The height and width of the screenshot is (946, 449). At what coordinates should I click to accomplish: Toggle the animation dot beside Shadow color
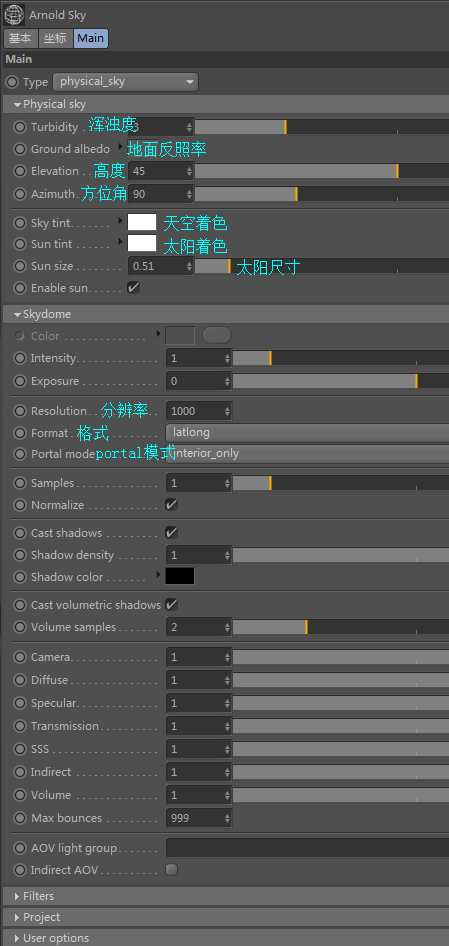(x=21, y=577)
